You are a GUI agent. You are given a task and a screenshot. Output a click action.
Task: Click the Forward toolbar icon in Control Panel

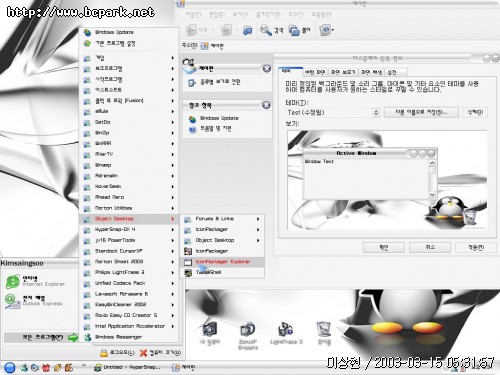[226, 30]
